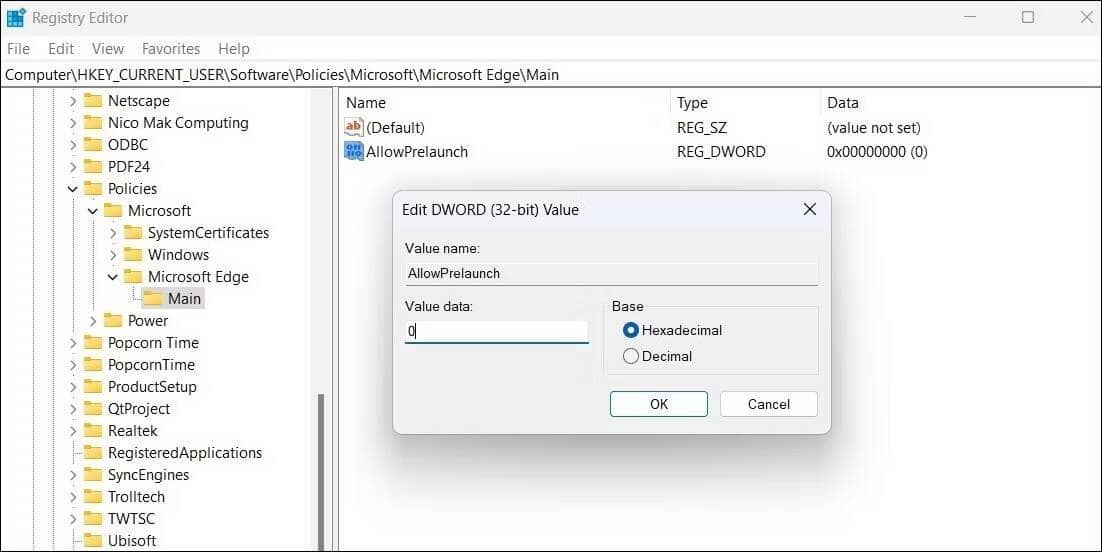Open the Favorites menu
Screen dimensions: 1102x552
click(x=171, y=49)
